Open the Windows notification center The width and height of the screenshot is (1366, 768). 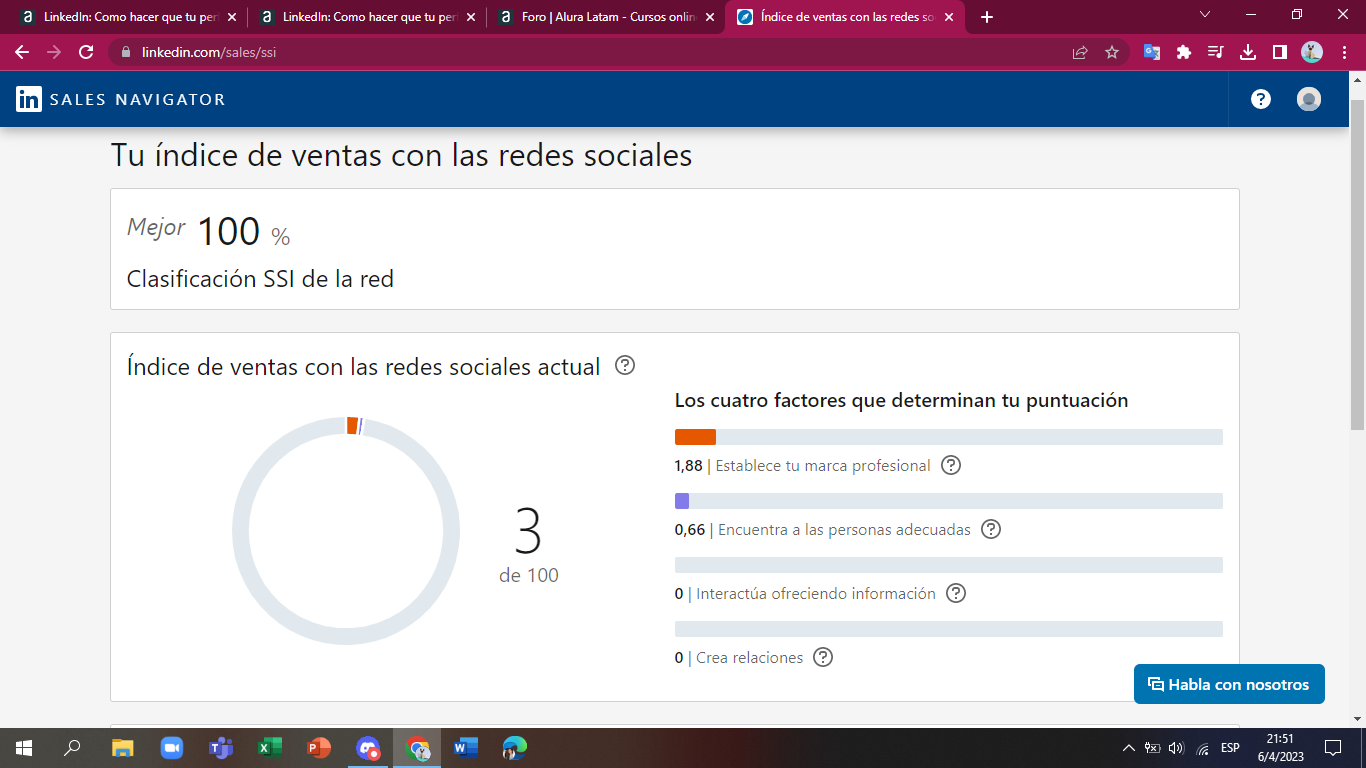[1332, 748]
